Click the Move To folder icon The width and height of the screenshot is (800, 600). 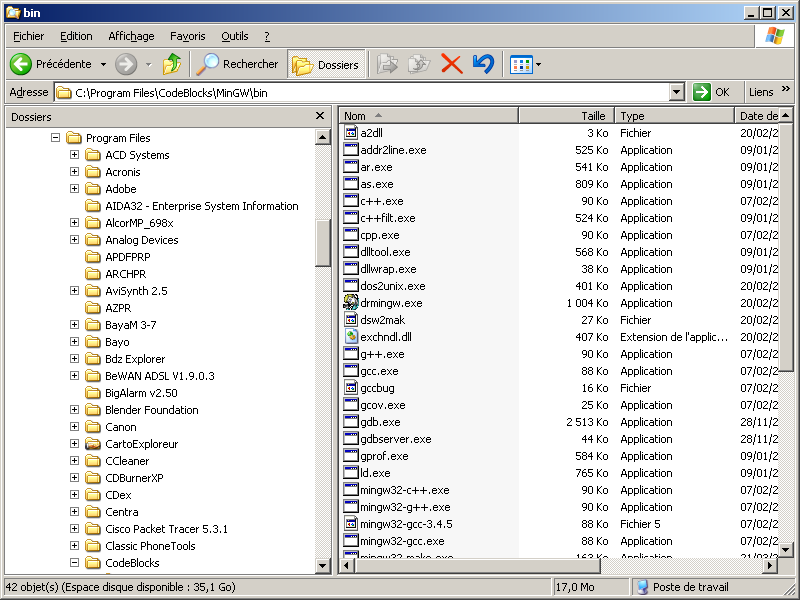tap(387, 64)
